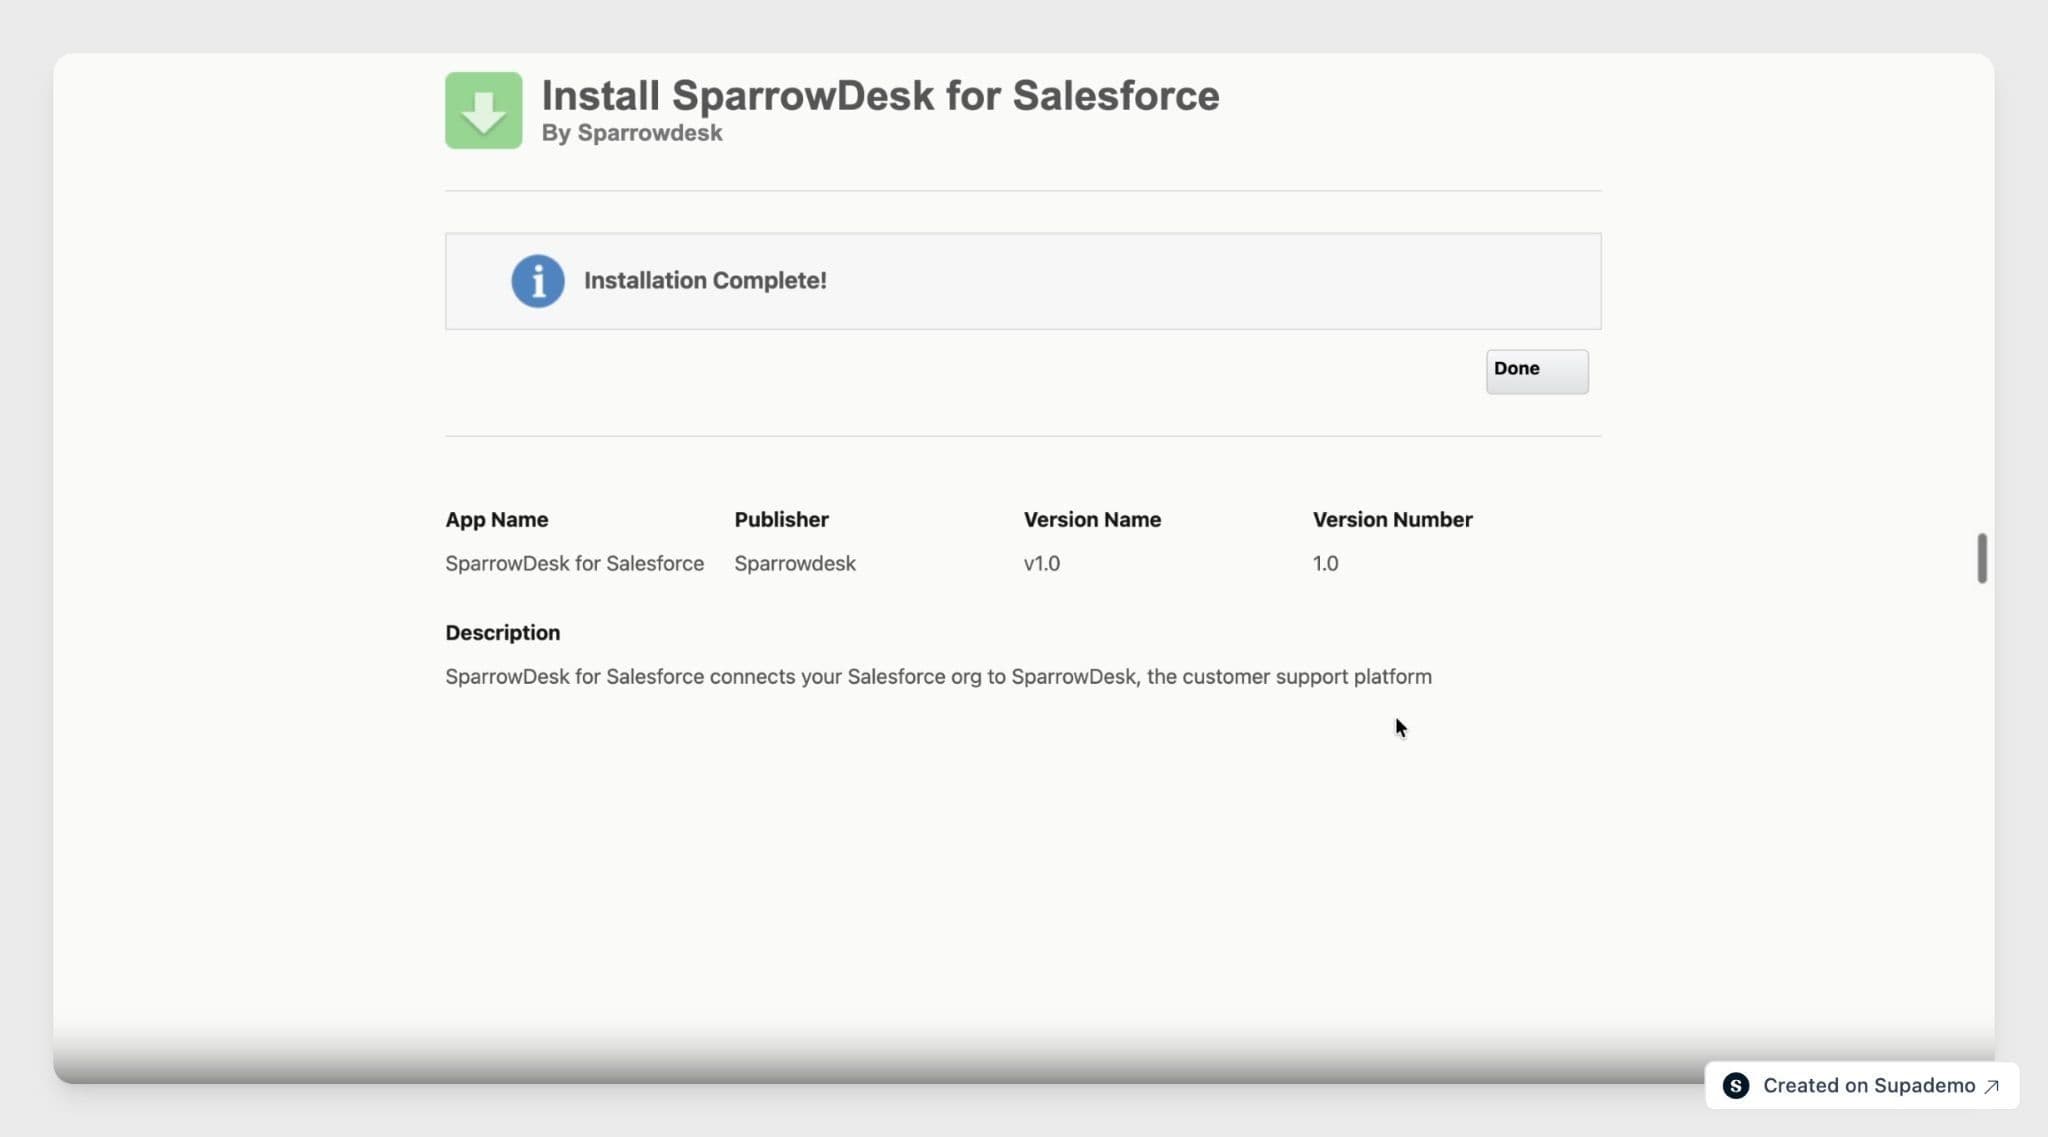
Task: Select the Install SparrowDesk for Salesforce heading
Action: (x=880, y=96)
